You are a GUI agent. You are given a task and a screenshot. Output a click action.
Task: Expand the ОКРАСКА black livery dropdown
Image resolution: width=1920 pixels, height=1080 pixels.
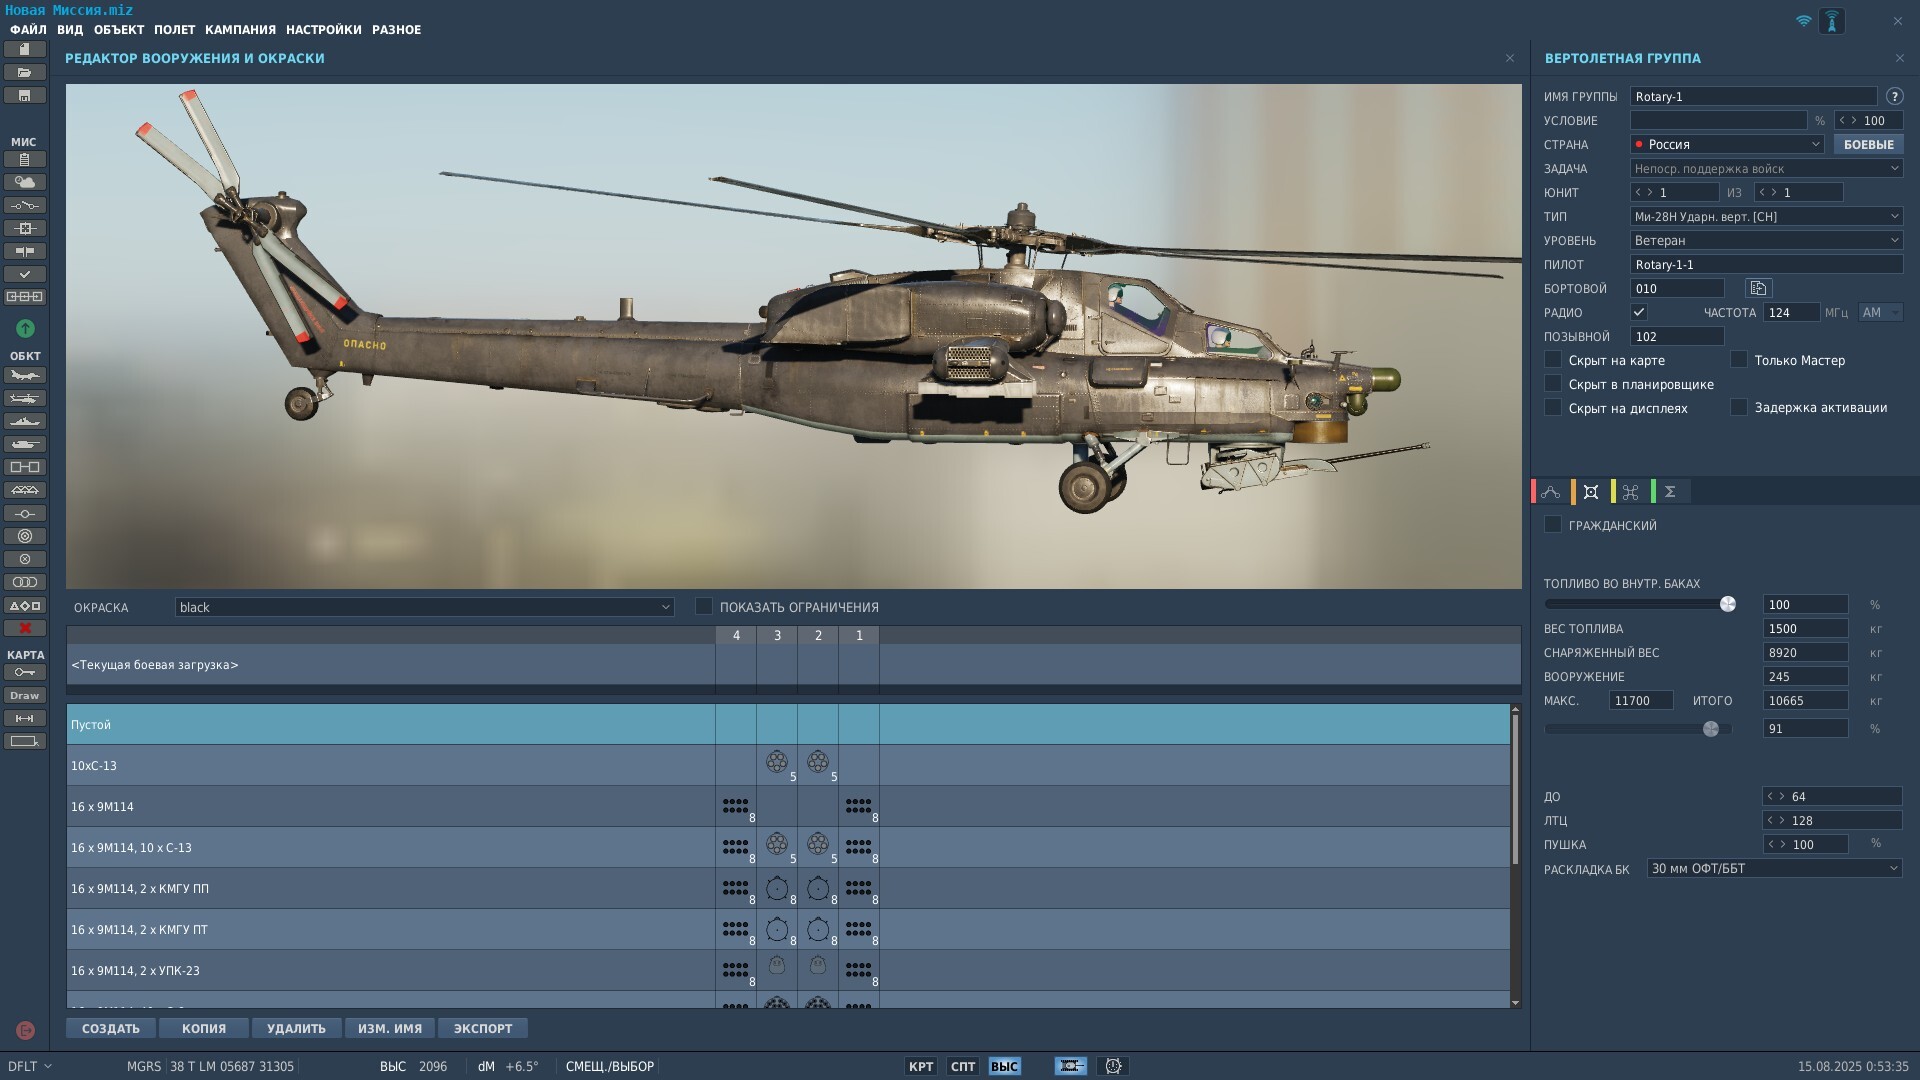coord(424,607)
